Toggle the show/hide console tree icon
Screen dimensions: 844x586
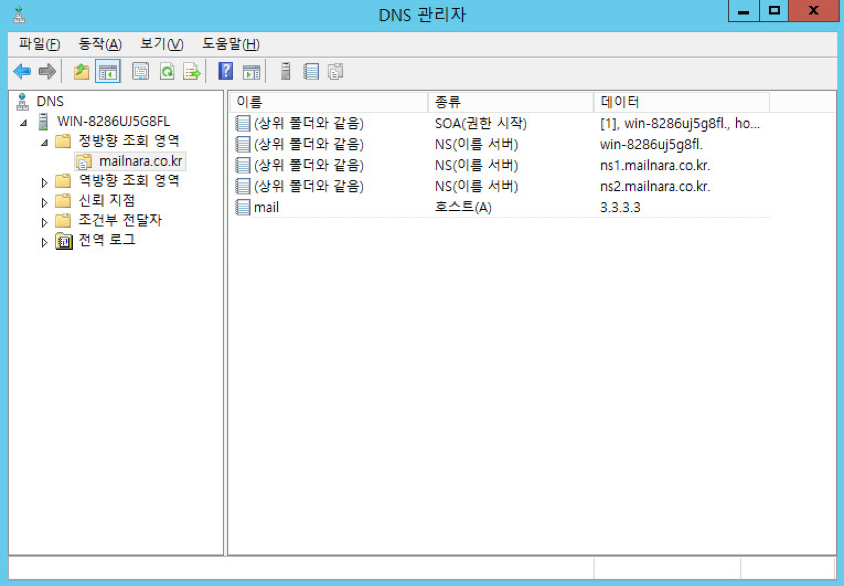tap(108, 71)
